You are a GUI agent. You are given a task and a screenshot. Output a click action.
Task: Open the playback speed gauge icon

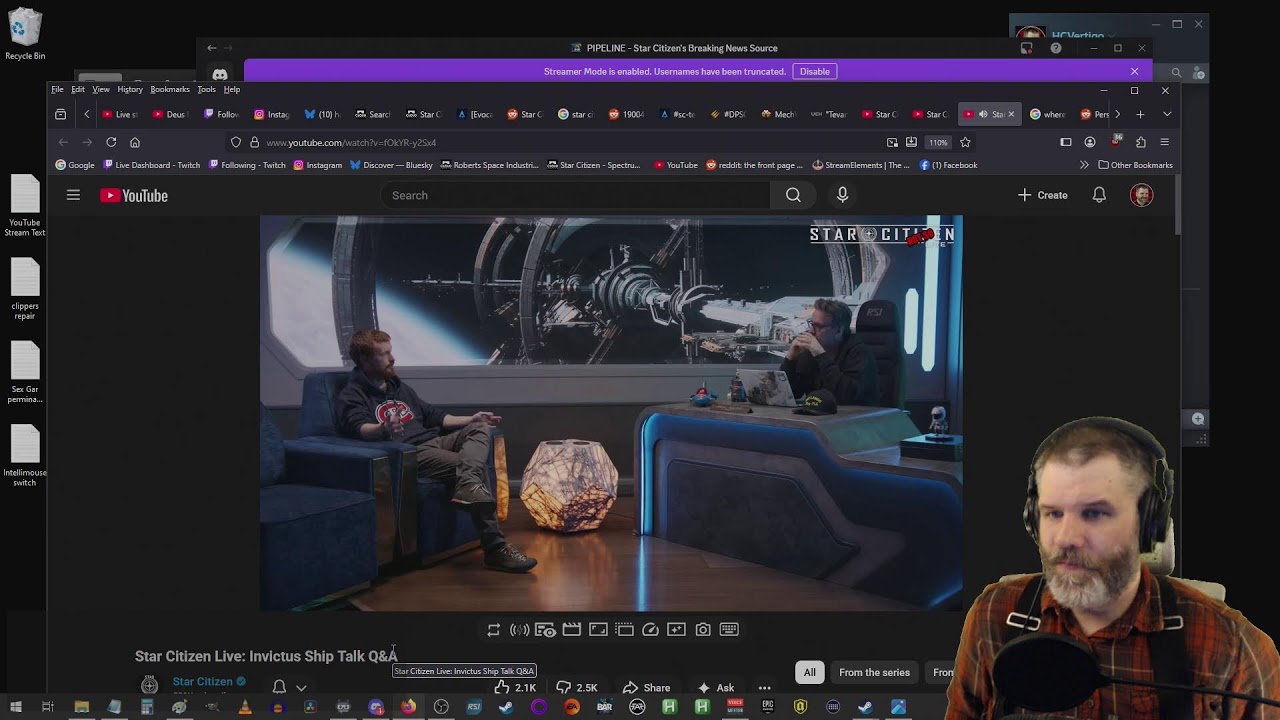(650, 630)
